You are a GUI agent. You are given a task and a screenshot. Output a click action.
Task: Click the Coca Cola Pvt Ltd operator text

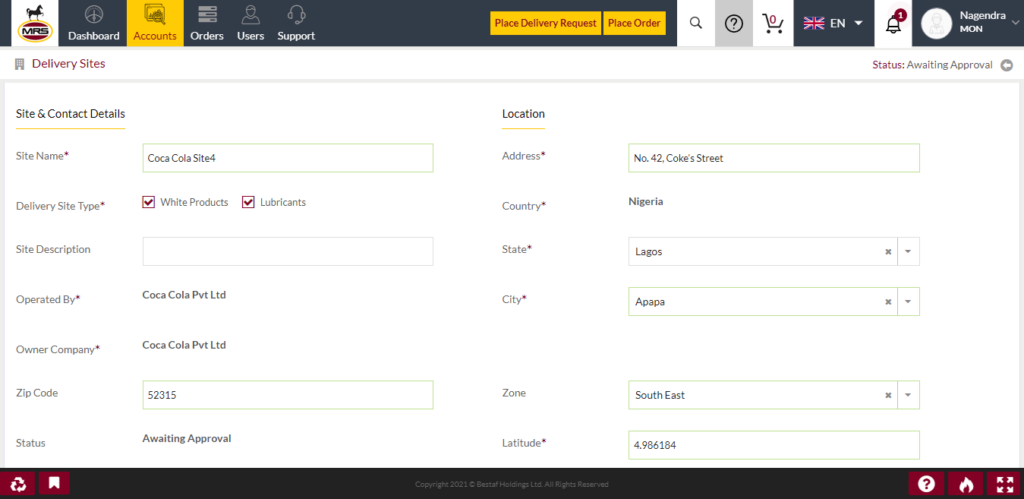(x=184, y=295)
